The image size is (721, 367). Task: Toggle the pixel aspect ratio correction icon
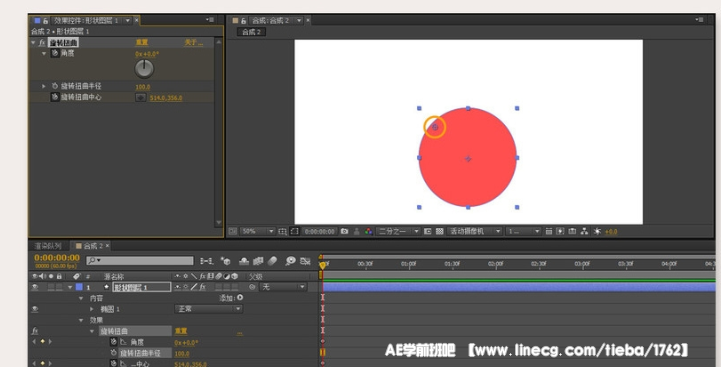(549, 231)
